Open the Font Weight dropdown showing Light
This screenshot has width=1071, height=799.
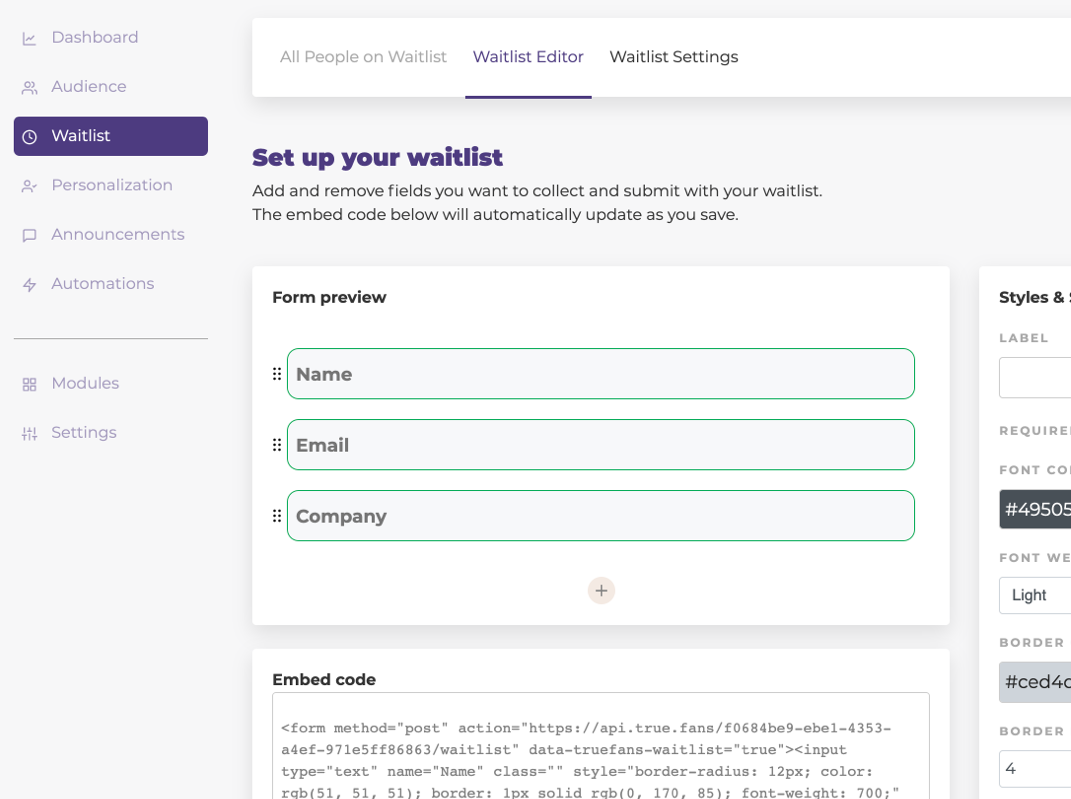coord(1034,595)
